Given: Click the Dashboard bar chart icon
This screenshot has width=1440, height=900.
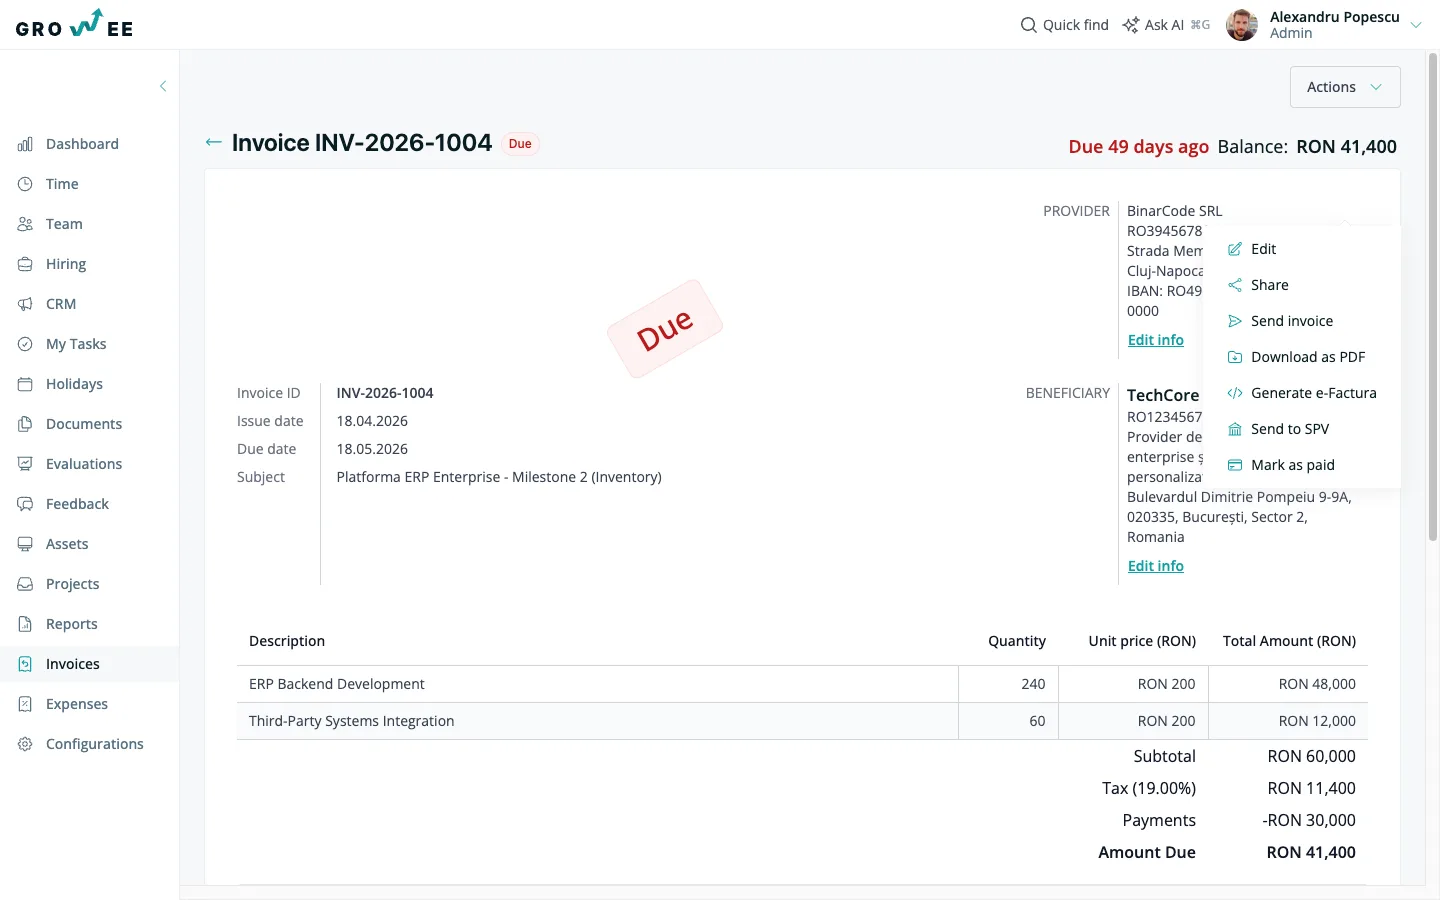Looking at the screenshot, I should pos(25,144).
